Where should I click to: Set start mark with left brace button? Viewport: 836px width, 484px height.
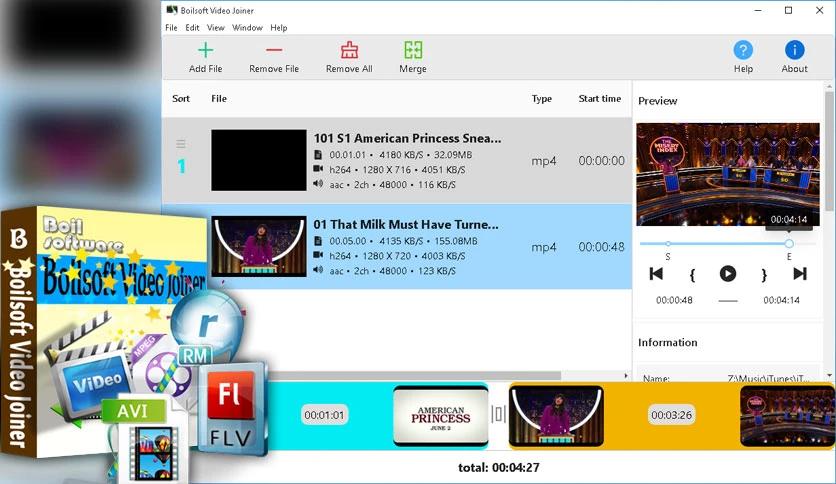pos(692,275)
